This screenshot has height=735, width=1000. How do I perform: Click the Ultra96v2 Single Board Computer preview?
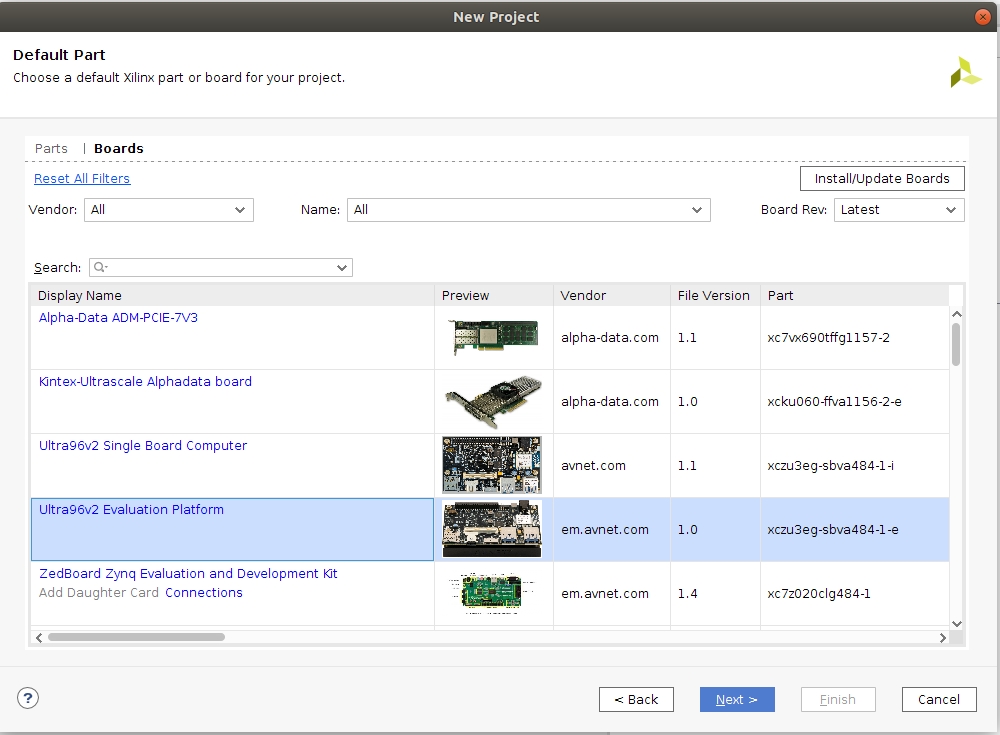(492, 466)
